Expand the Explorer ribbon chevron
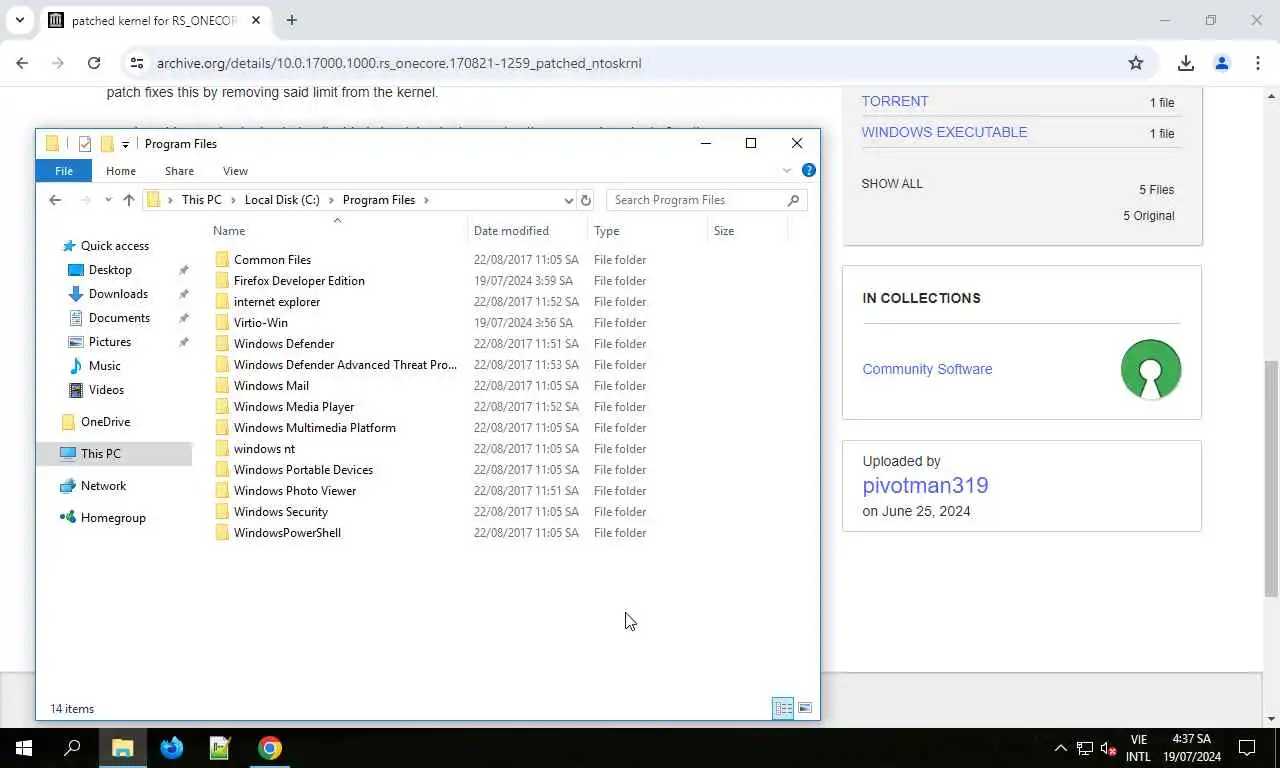Image resolution: width=1280 pixels, height=768 pixels. pos(787,171)
